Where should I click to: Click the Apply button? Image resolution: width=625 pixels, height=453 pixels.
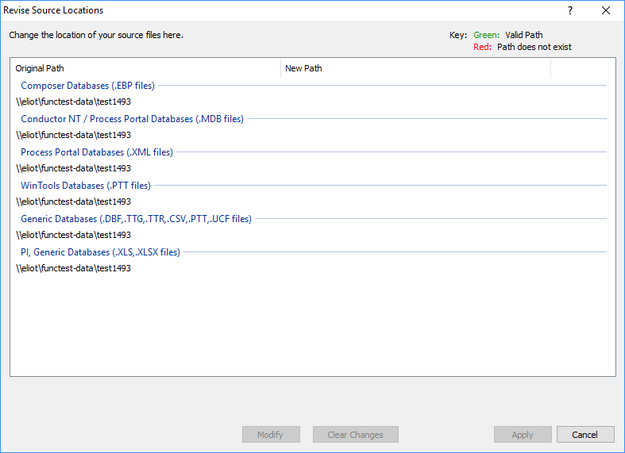pos(522,435)
